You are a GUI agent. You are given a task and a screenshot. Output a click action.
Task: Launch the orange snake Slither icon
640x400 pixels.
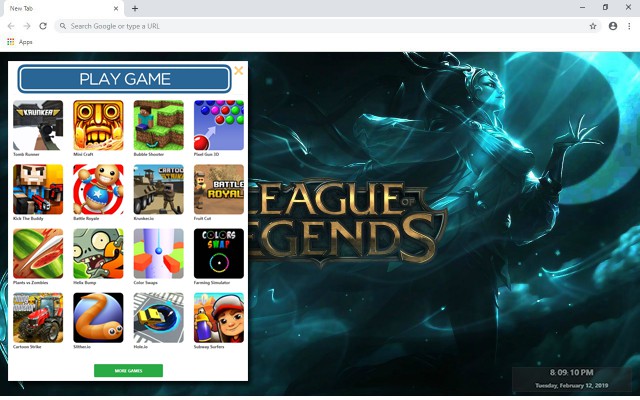(98, 318)
